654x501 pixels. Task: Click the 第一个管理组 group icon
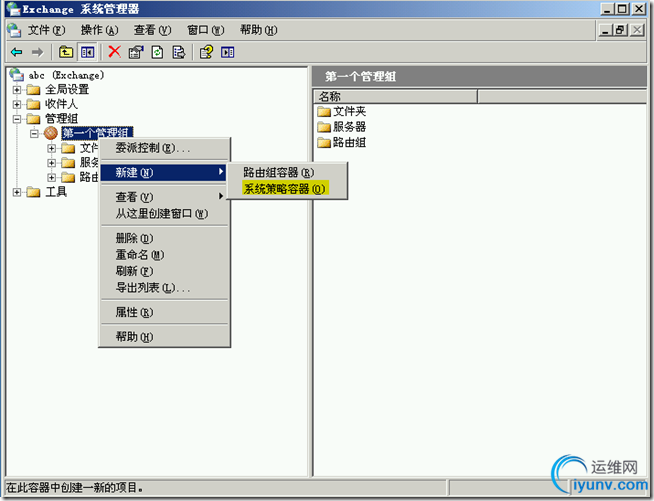tap(51, 133)
